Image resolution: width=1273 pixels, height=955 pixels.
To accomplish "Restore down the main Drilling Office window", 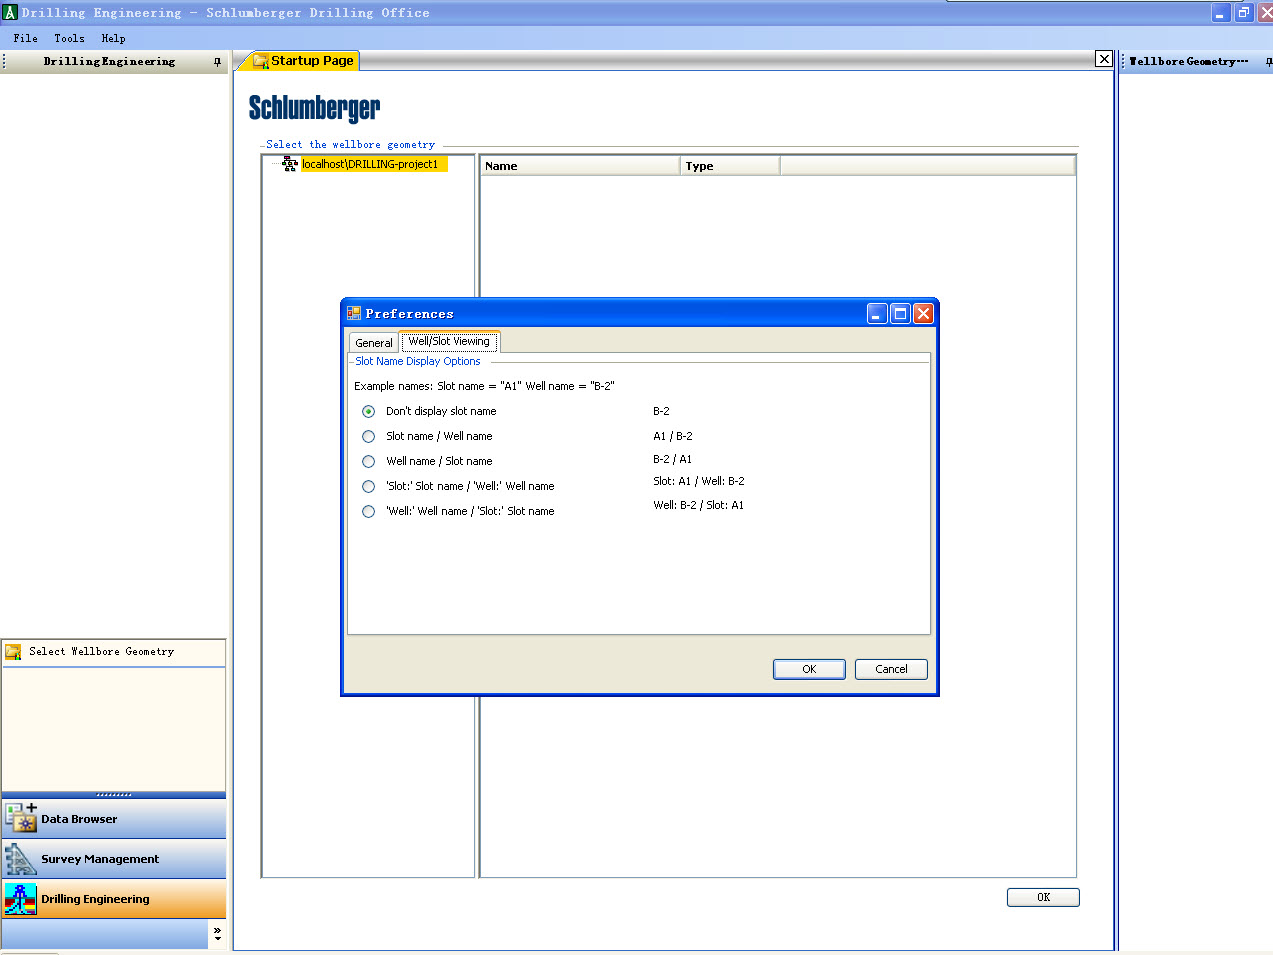I will coord(1244,13).
